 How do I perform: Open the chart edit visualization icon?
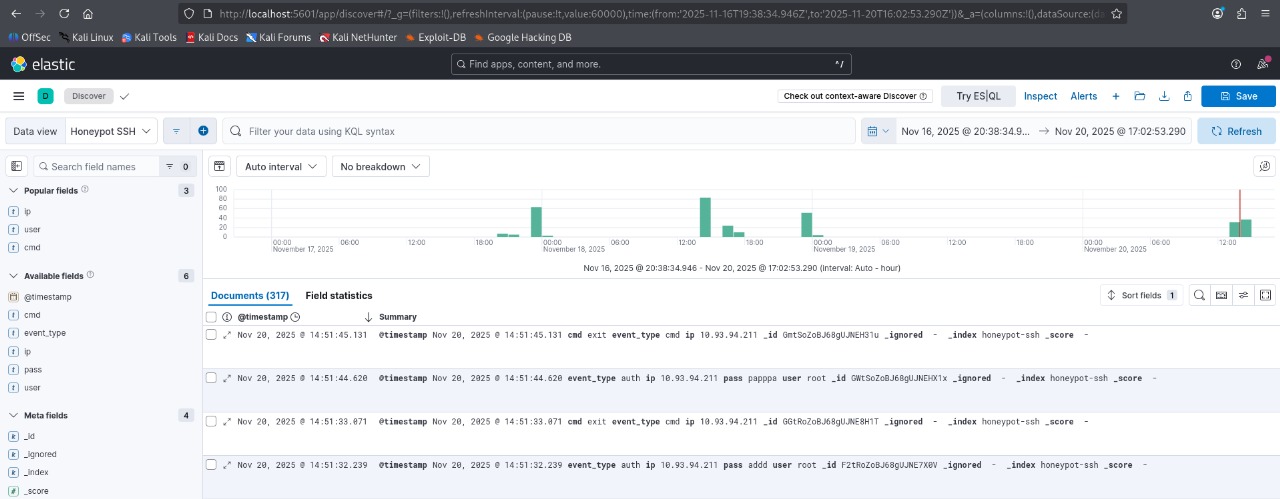point(1264,166)
